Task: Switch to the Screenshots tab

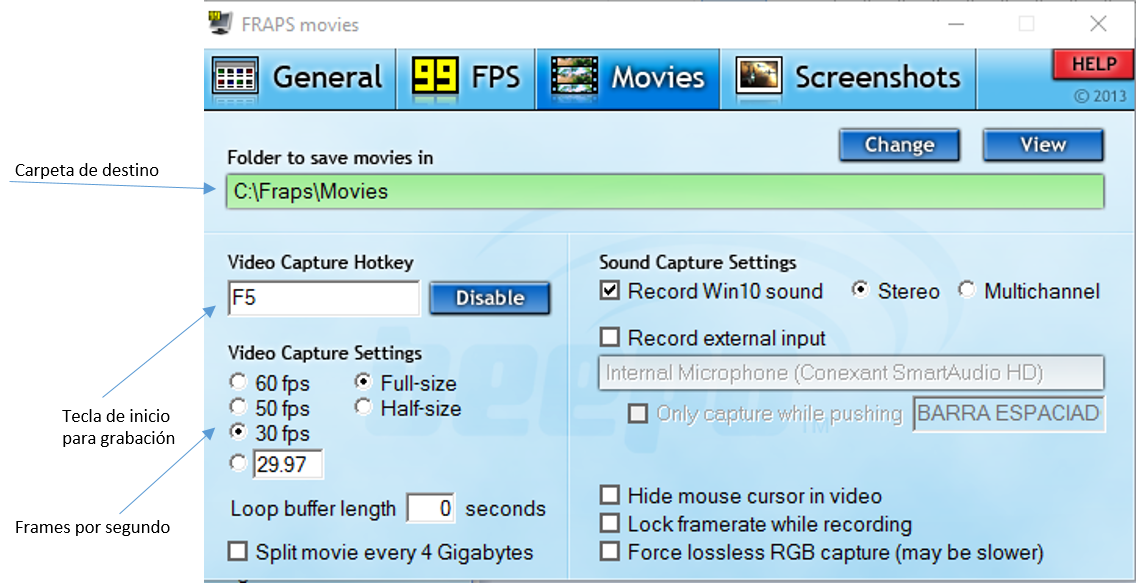Action: point(850,78)
